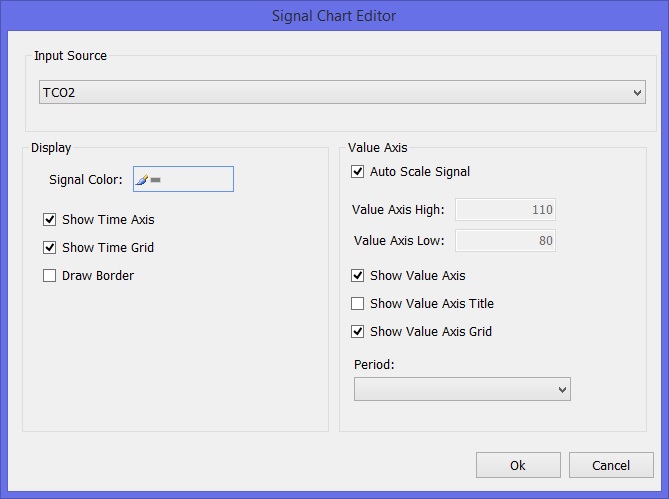Toggle Show Value Axis Grid off
Viewport: 669px width, 499px height.
pyautogui.click(x=358, y=331)
